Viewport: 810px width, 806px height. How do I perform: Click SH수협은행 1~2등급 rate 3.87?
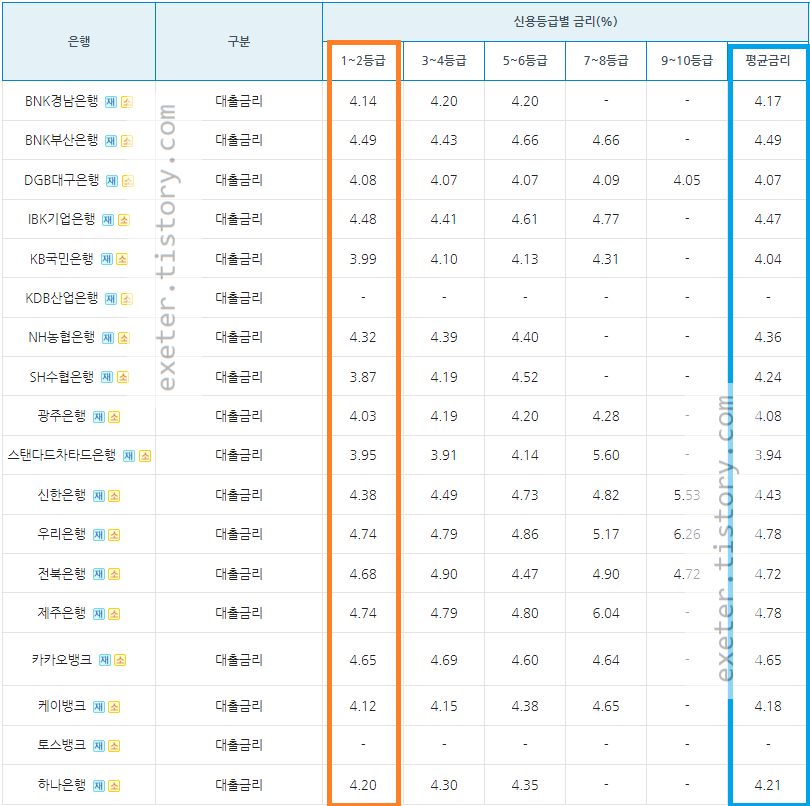[363, 378]
